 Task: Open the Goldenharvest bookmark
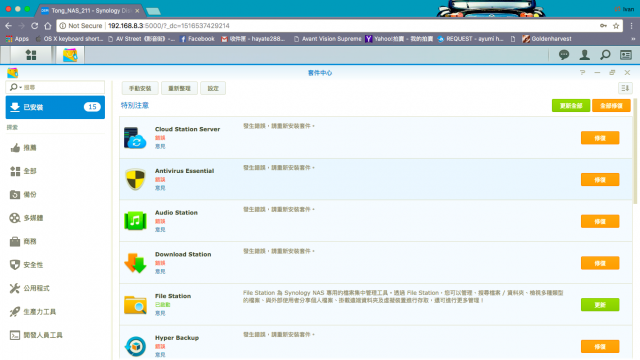coord(547,39)
